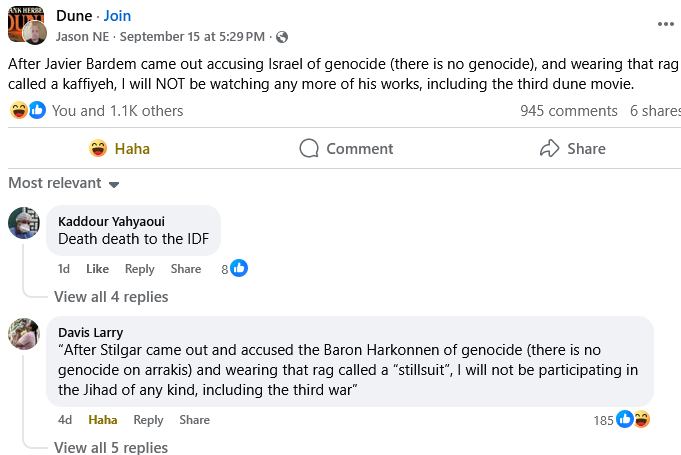This screenshot has width=681, height=455.
Task: Open the post's three-dot options menu
Action: (x=665, y=24)
